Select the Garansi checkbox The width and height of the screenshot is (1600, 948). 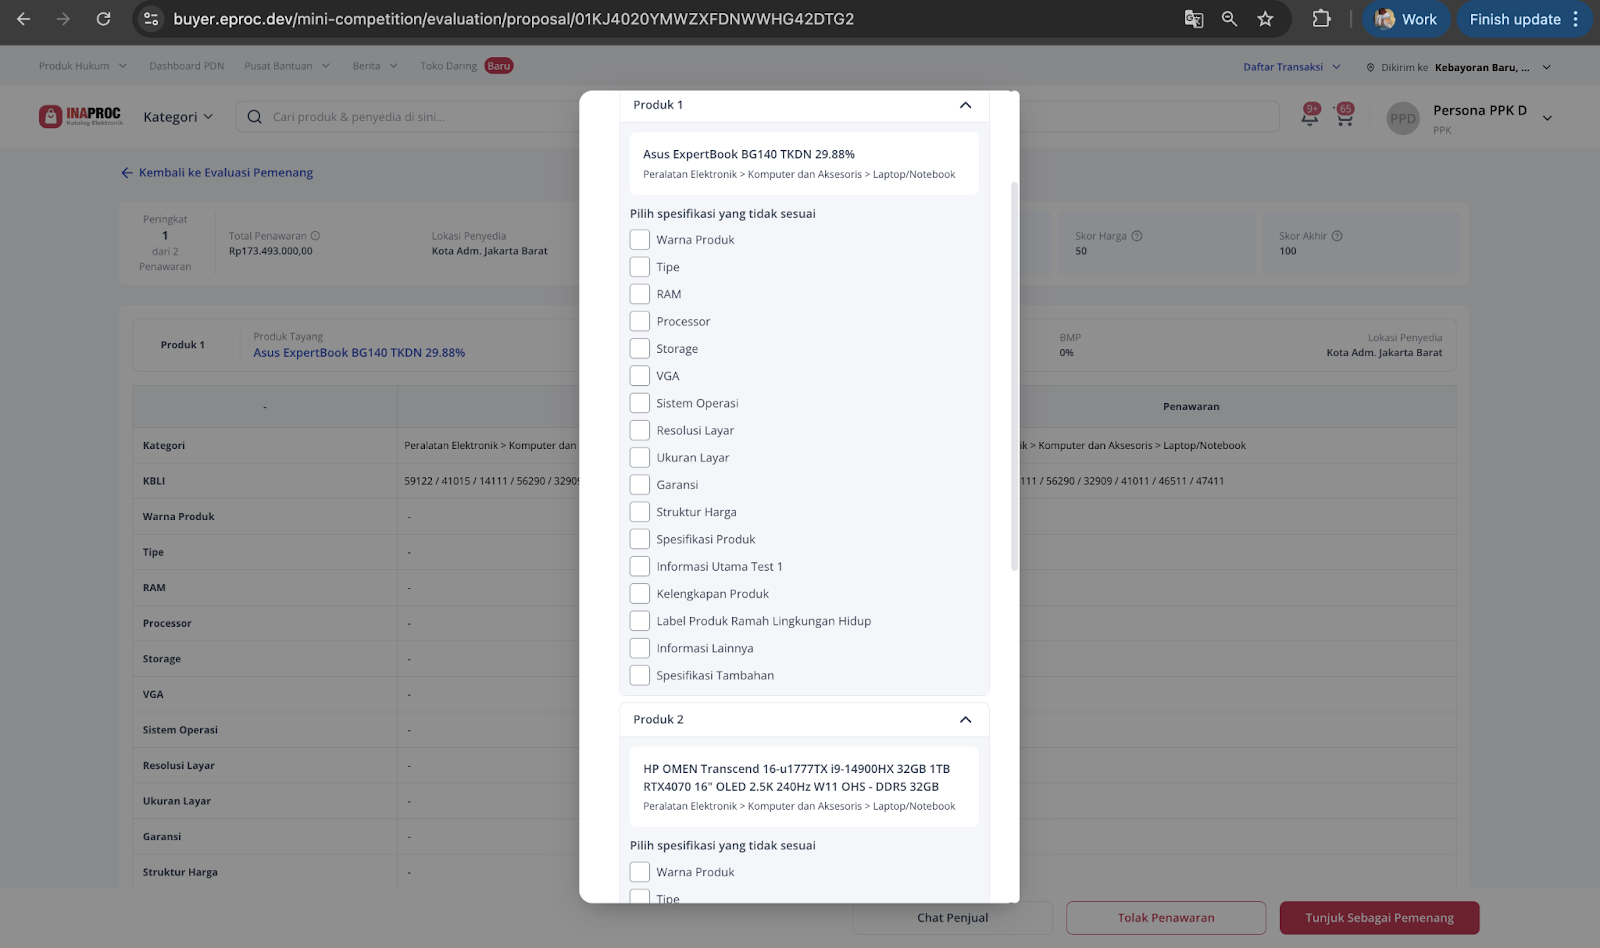pos(640,484)
